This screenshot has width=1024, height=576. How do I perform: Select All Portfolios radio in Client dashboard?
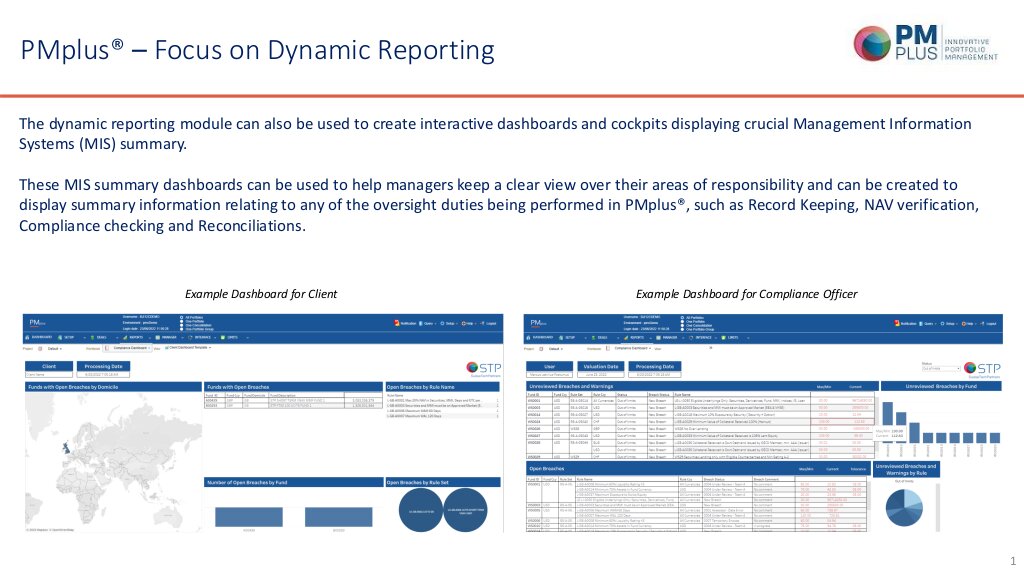pyautogui.click(x=182, y=317)
